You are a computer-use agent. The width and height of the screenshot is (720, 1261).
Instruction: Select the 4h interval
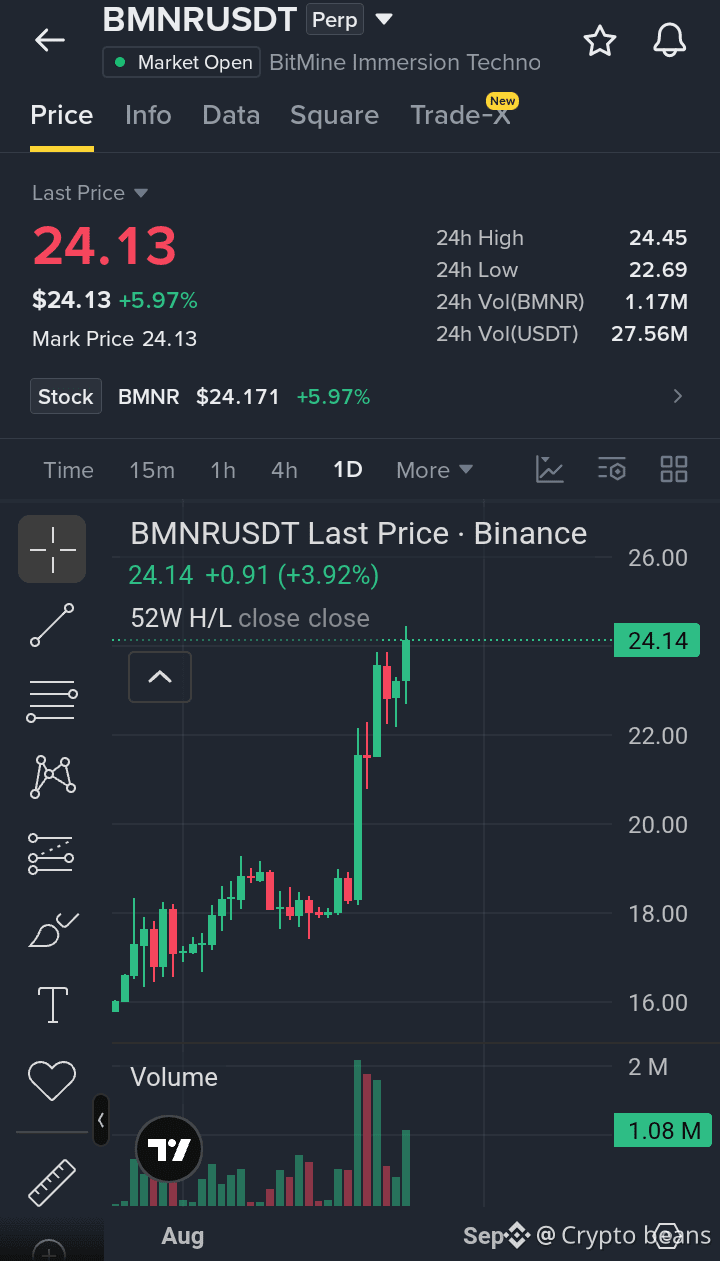click(x=285, y=470)
